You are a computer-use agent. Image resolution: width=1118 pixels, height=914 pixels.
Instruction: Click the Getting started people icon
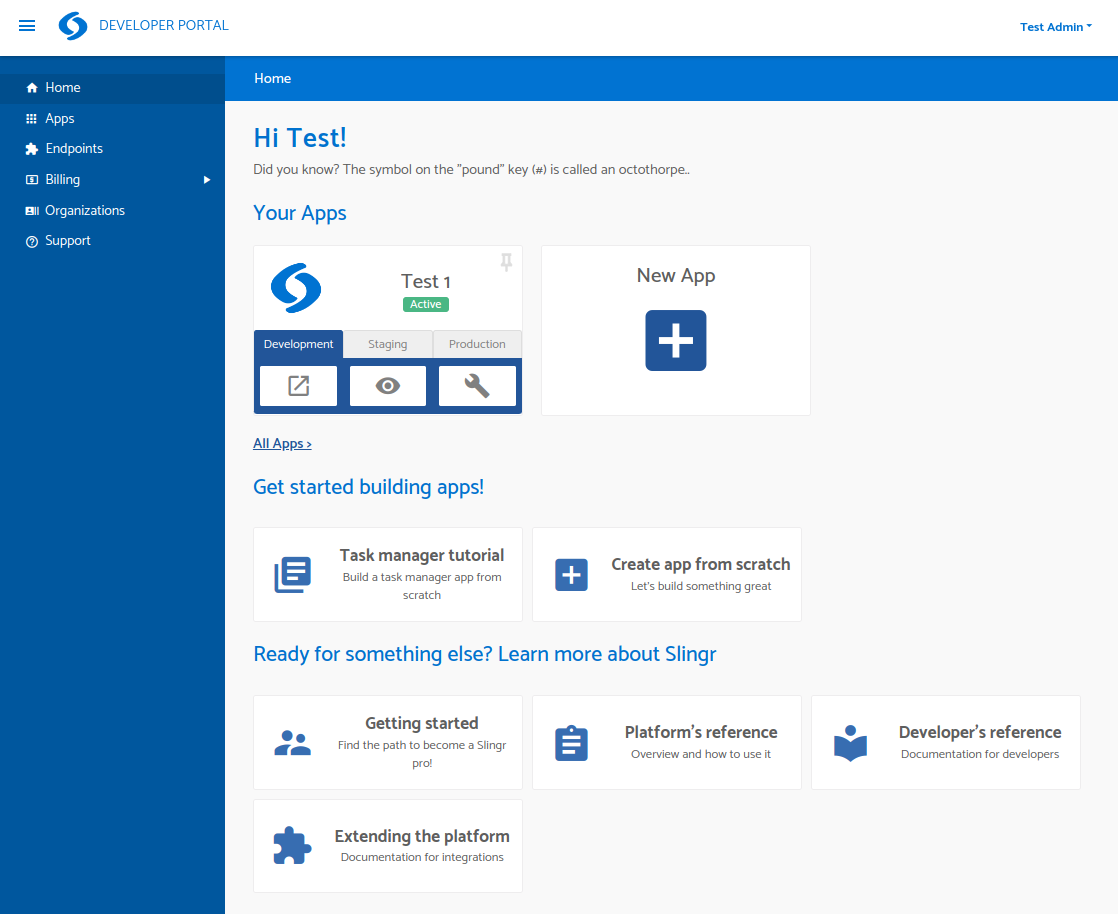292,743
